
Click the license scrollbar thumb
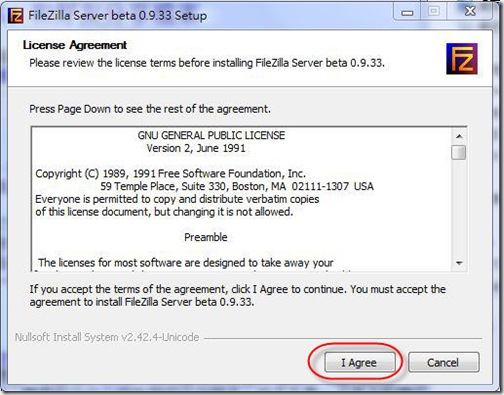click(x=459, y=153)
